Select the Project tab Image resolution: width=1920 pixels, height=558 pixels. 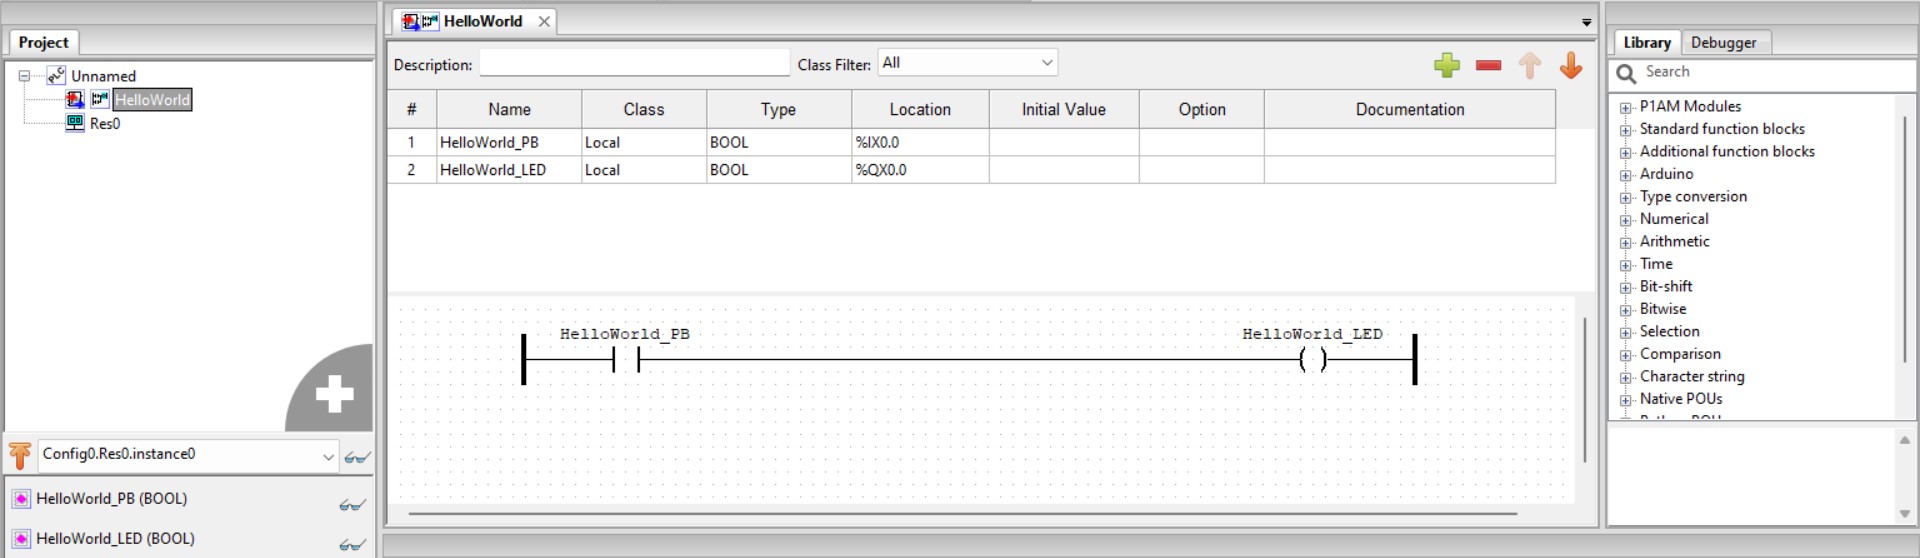43,42
